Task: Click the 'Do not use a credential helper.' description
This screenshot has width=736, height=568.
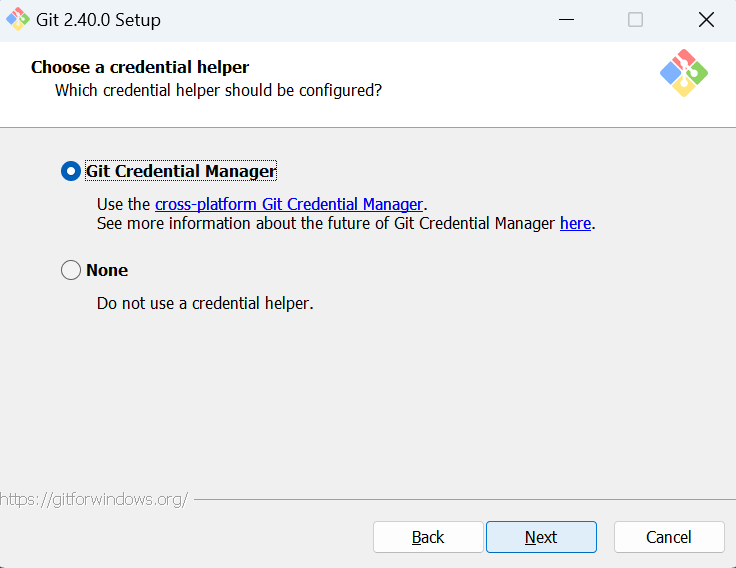Action: 205,303
